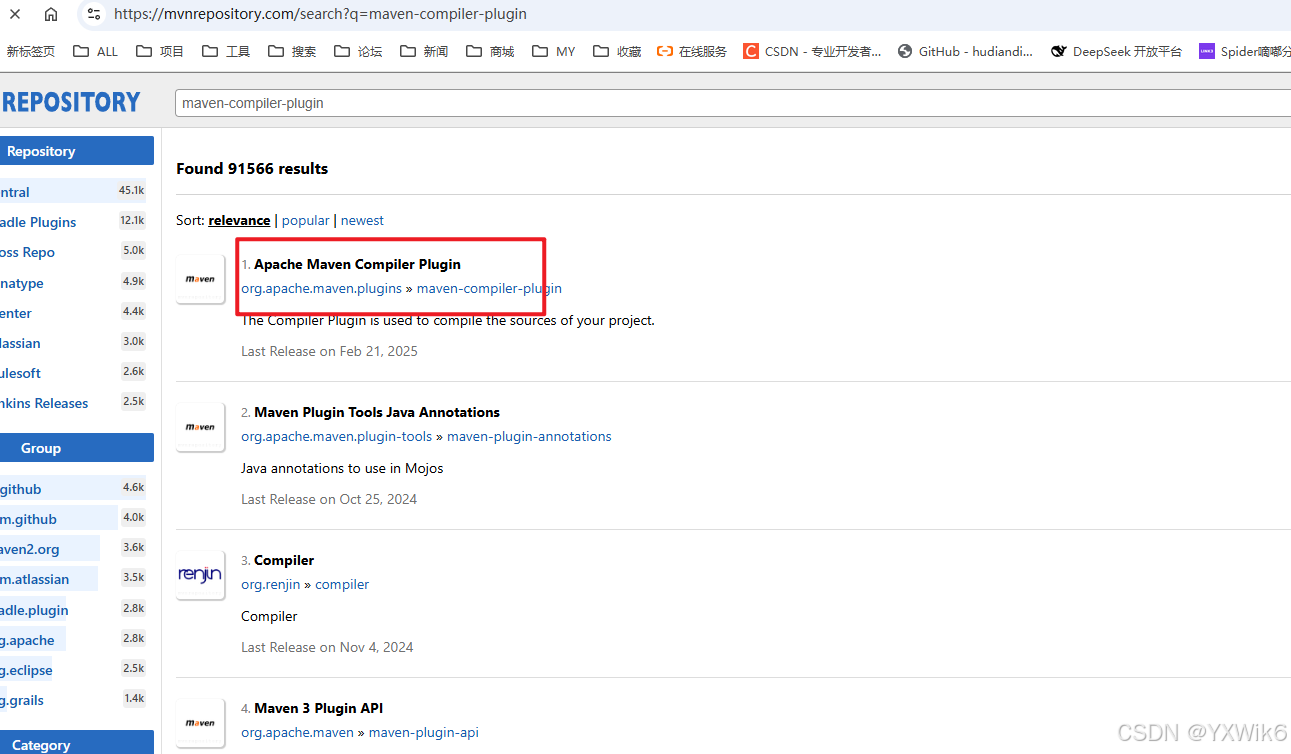The height and width of the screenshot is (754, 1291).
Task: Filter by atlassian group 3.5k
Action: pyautogui.click(x=74, y=578)
